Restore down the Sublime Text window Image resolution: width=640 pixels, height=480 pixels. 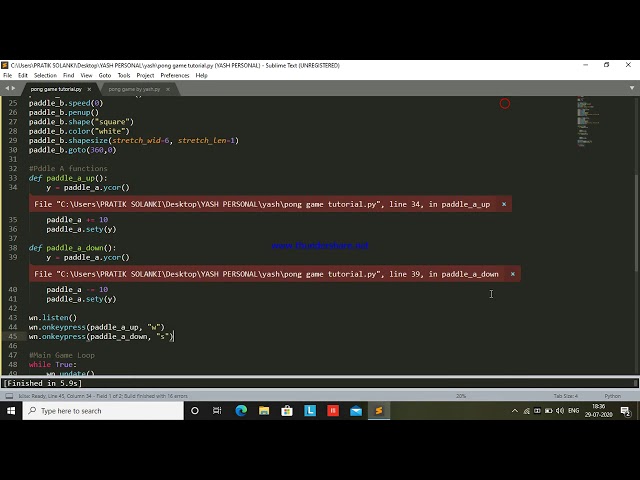point(607,65)
